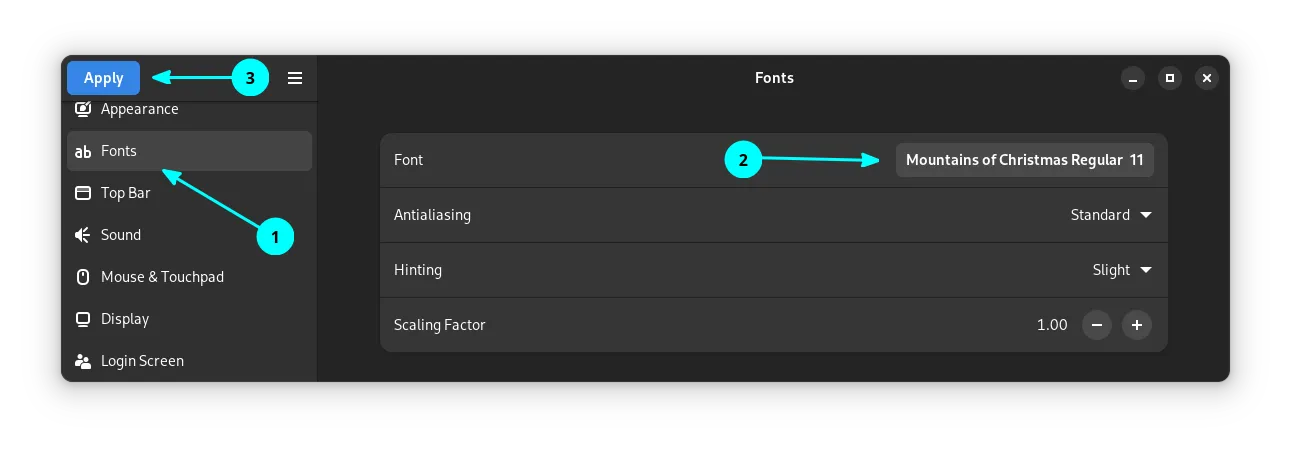The image size is (1291, 449).
Task: Increase the Scaling Factor with plus
Action: pos(1137,325)
